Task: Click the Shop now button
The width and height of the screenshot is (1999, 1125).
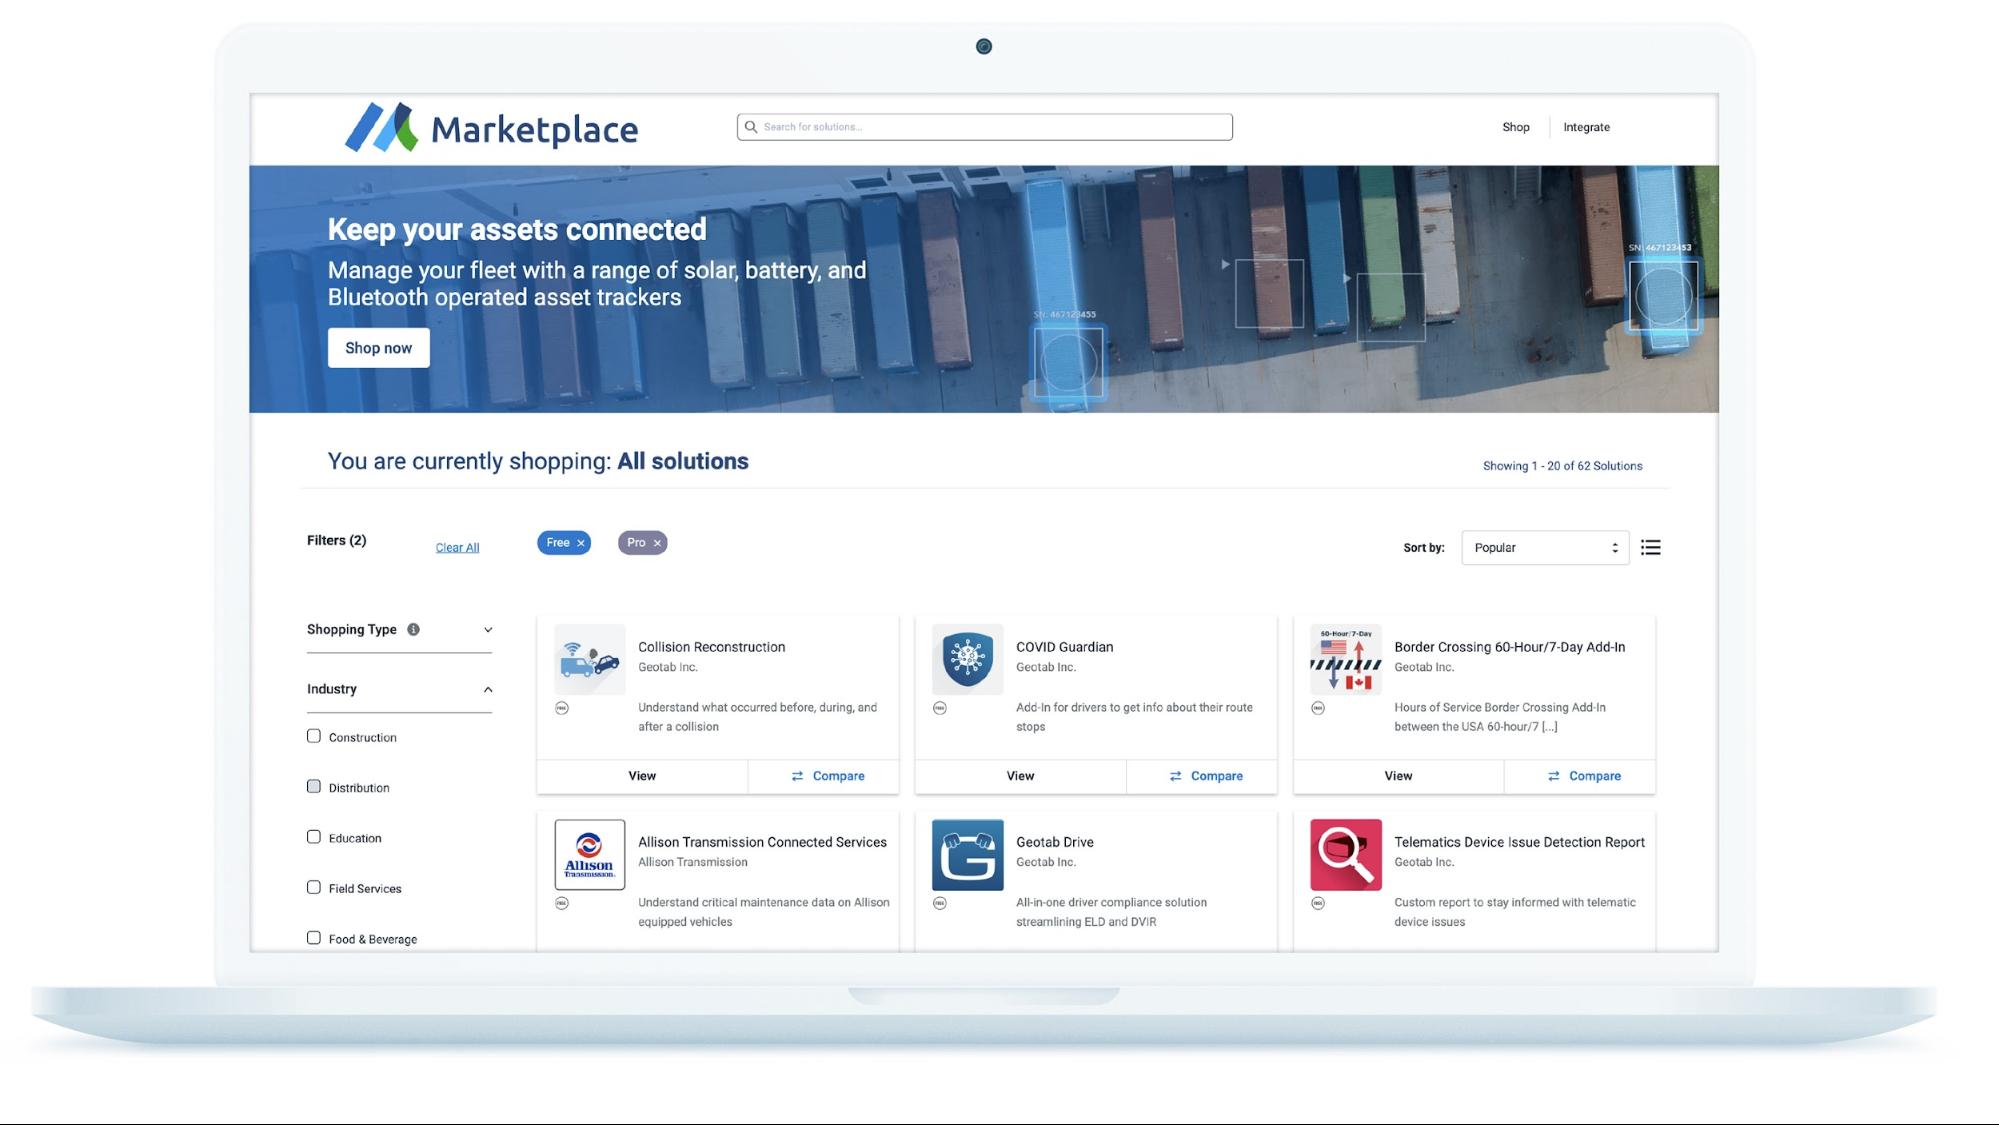Action: coord(378,347)
